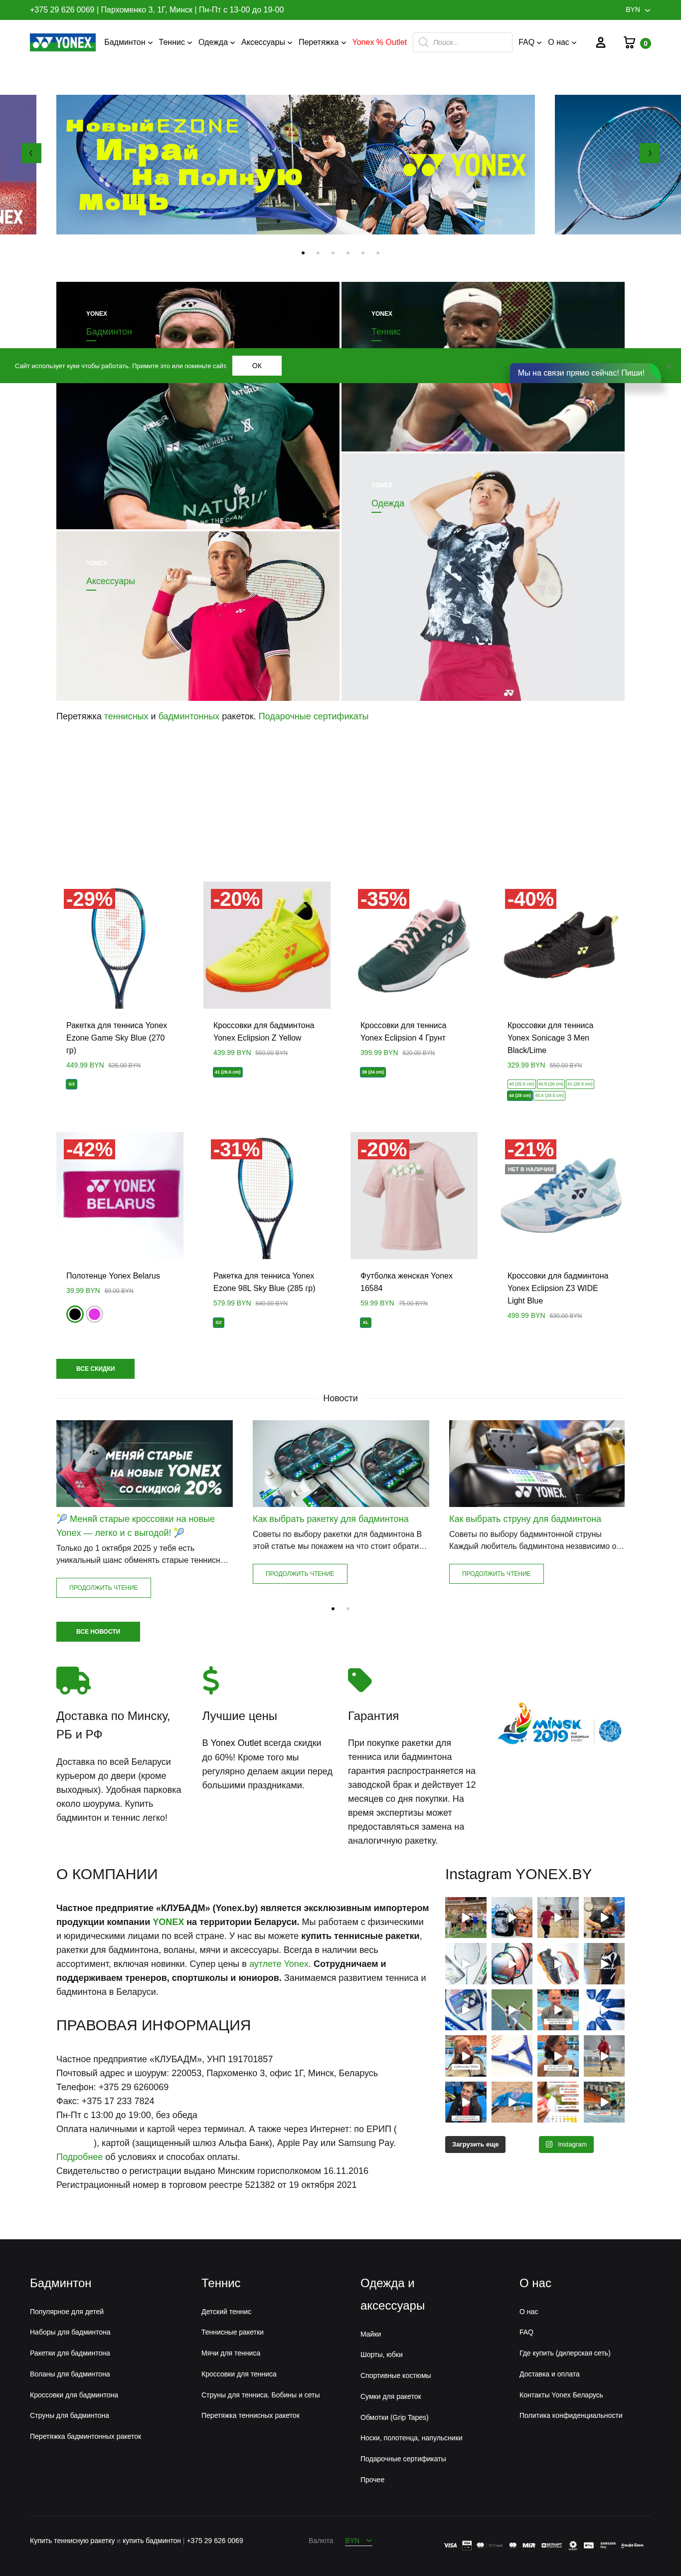Expand the FAQ dropdown menu
The width and height of the screenshot is (681, 2576).
click(x=530, y=42)
